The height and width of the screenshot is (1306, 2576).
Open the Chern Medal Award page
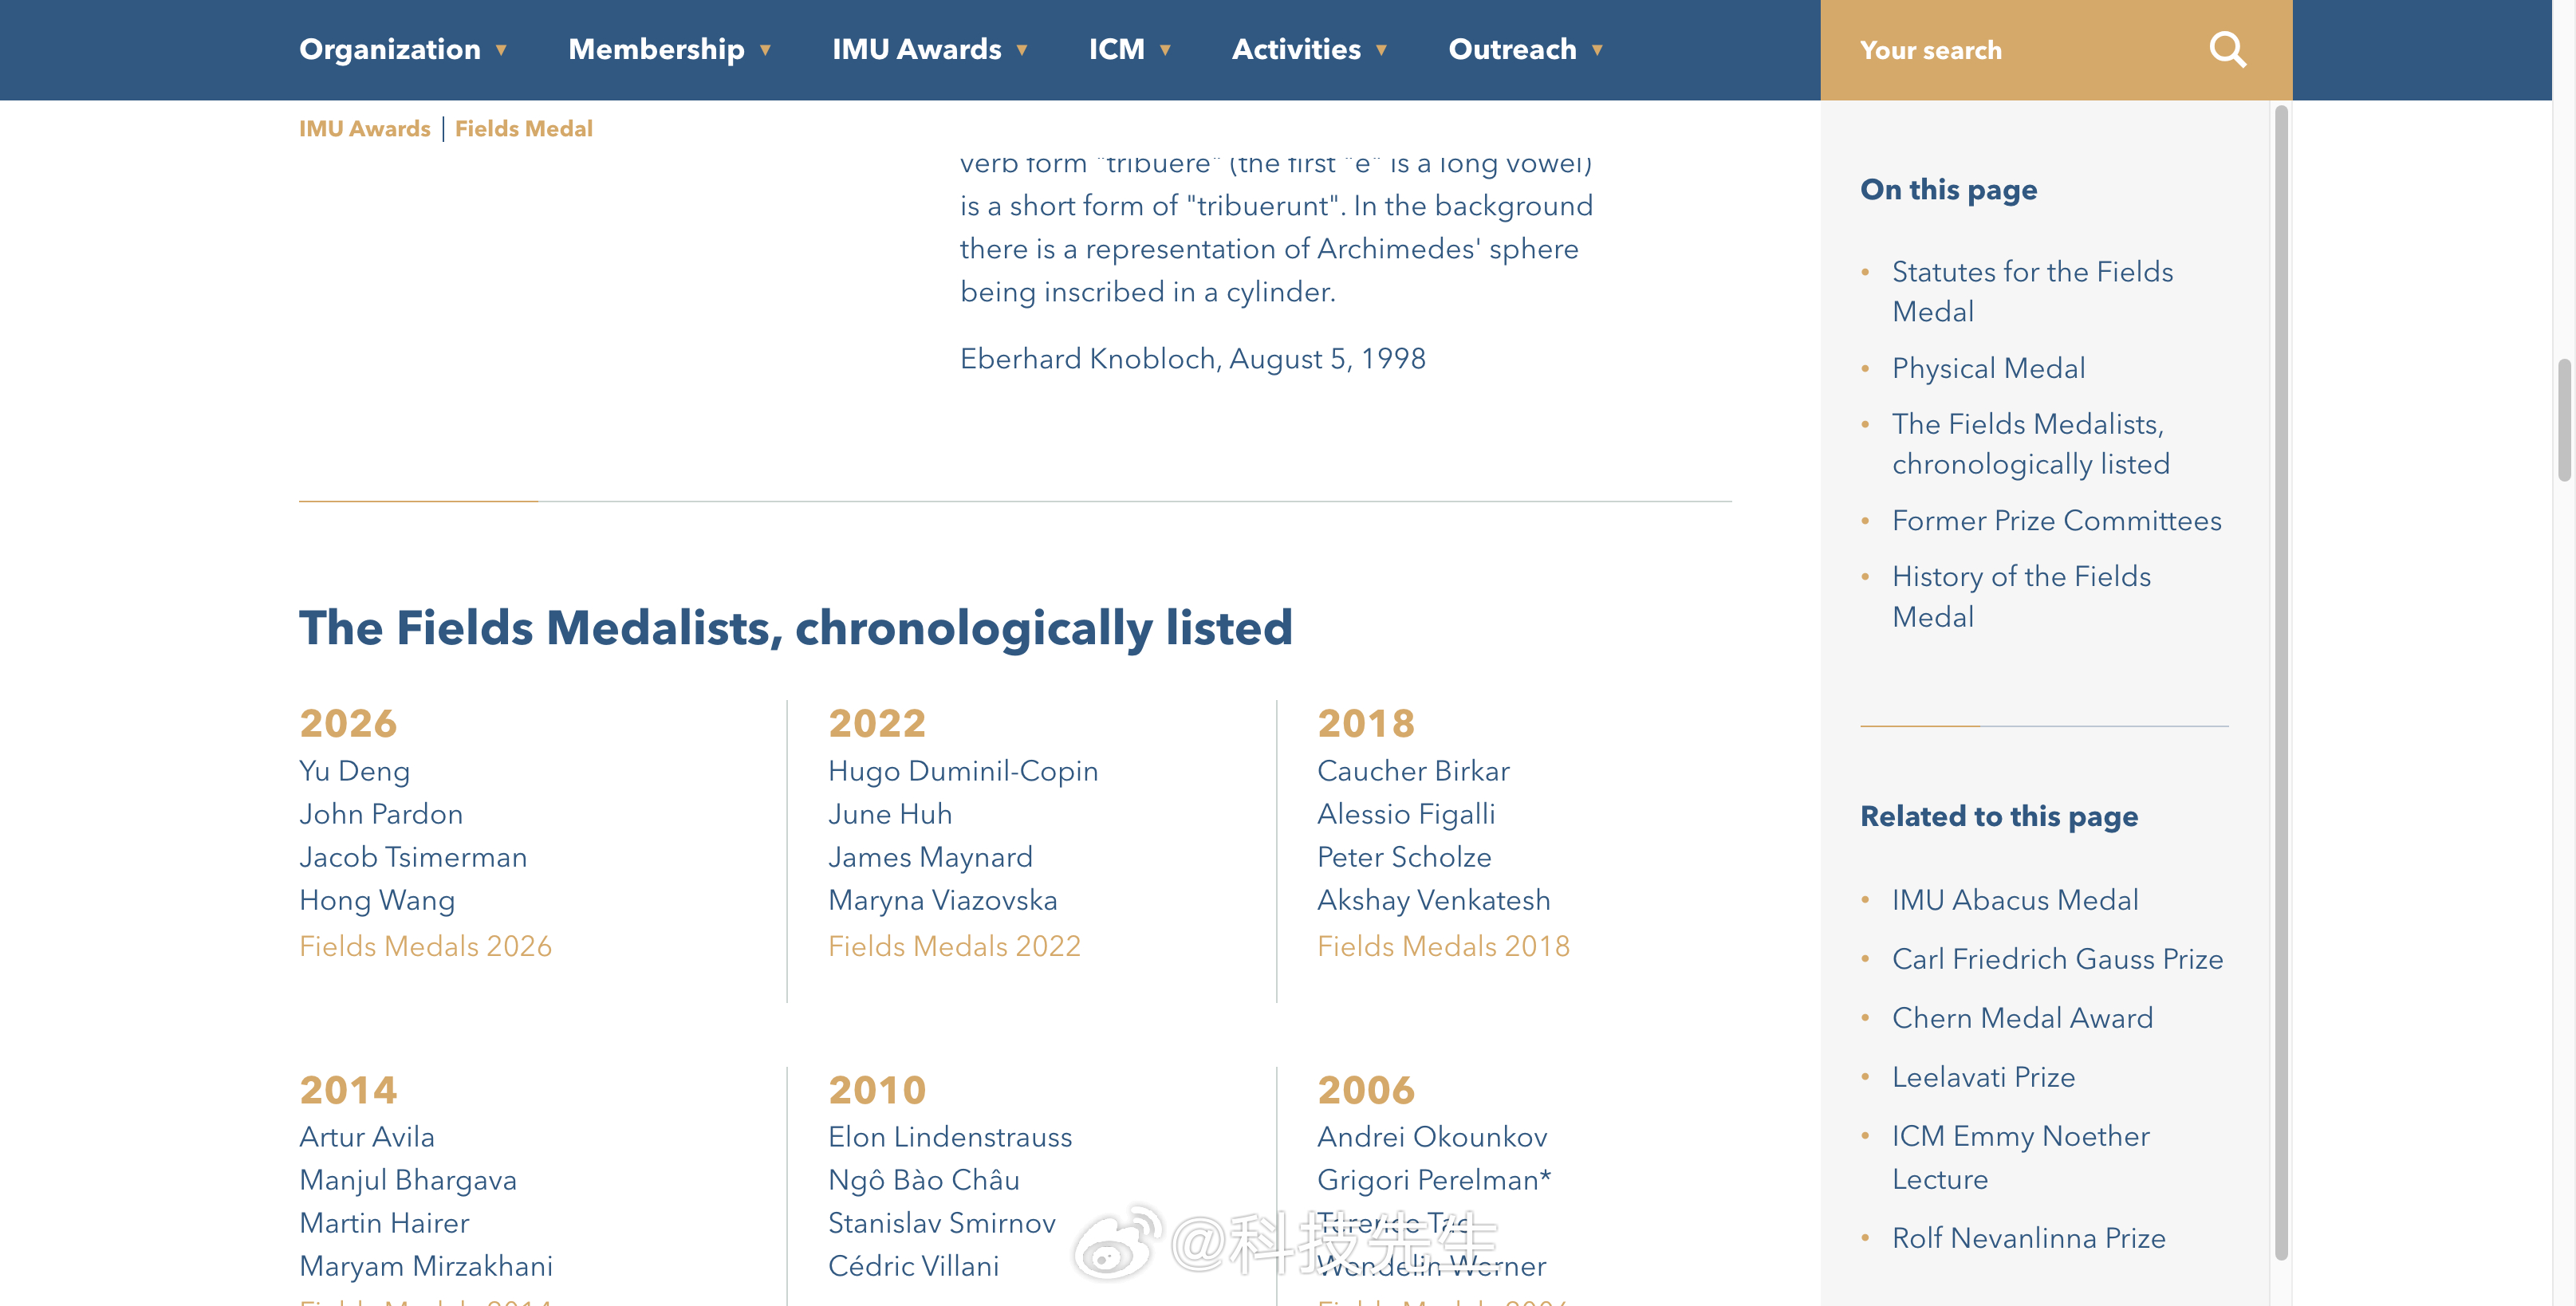coord(2022,1018)
